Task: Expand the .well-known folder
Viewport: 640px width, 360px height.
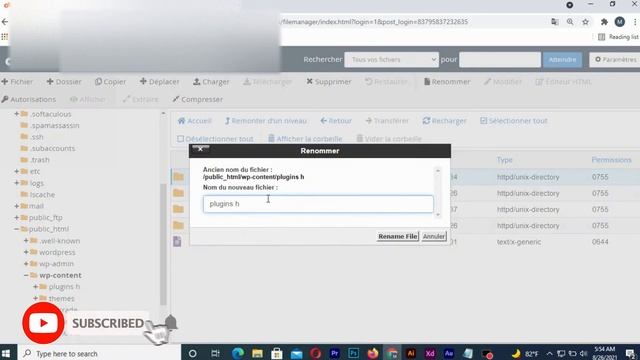Action: tap(26, 241)
